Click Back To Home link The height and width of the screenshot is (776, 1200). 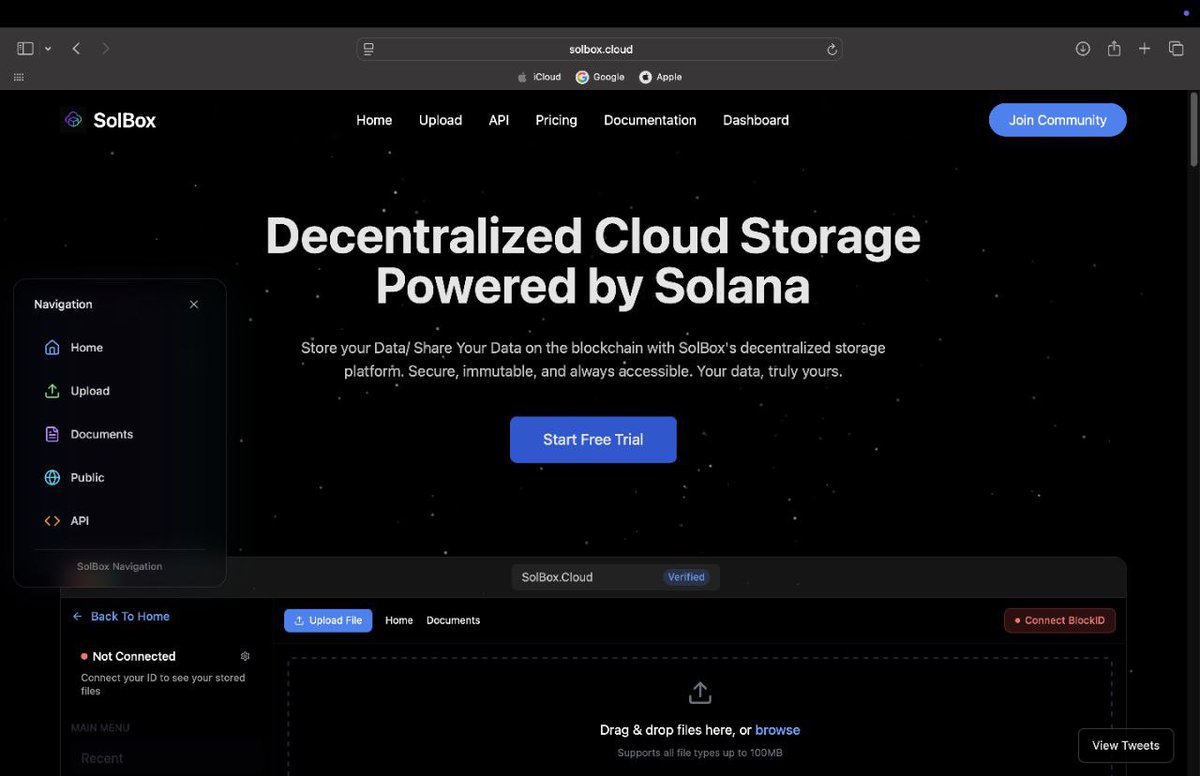121,616
